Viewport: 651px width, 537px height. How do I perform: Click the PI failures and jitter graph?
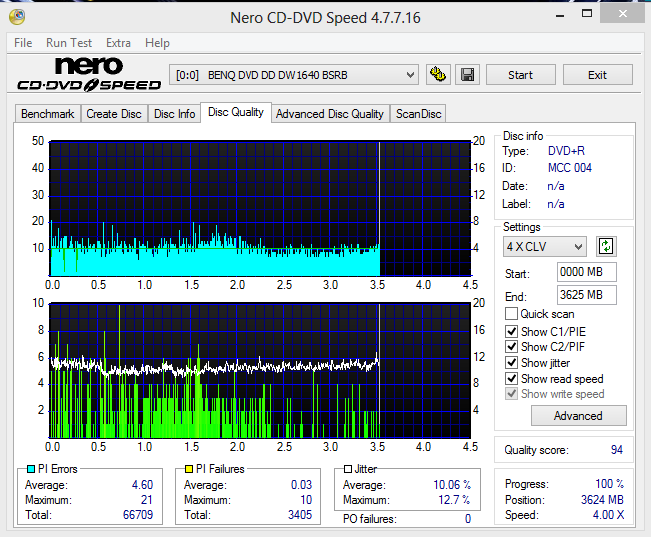tap(260, 370)
